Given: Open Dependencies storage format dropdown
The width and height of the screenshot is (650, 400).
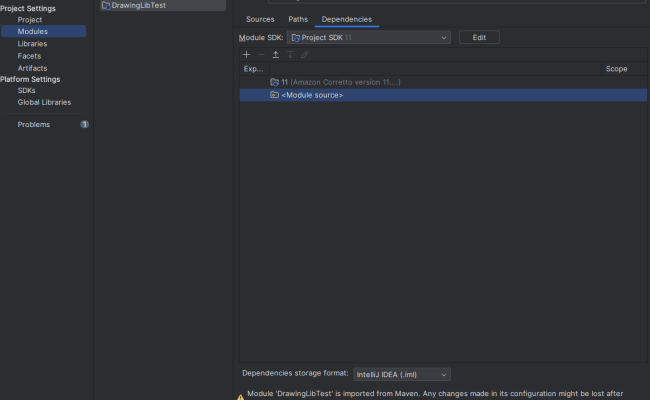Looking at the screenshot, I should pos(402,374).
